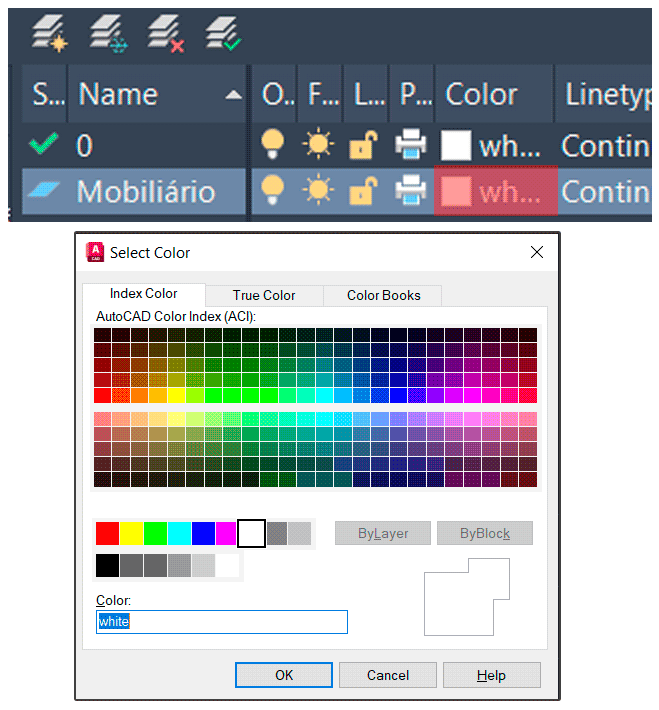Click the Color name input field
Screen dimensions: 659x710
(222, 622)
